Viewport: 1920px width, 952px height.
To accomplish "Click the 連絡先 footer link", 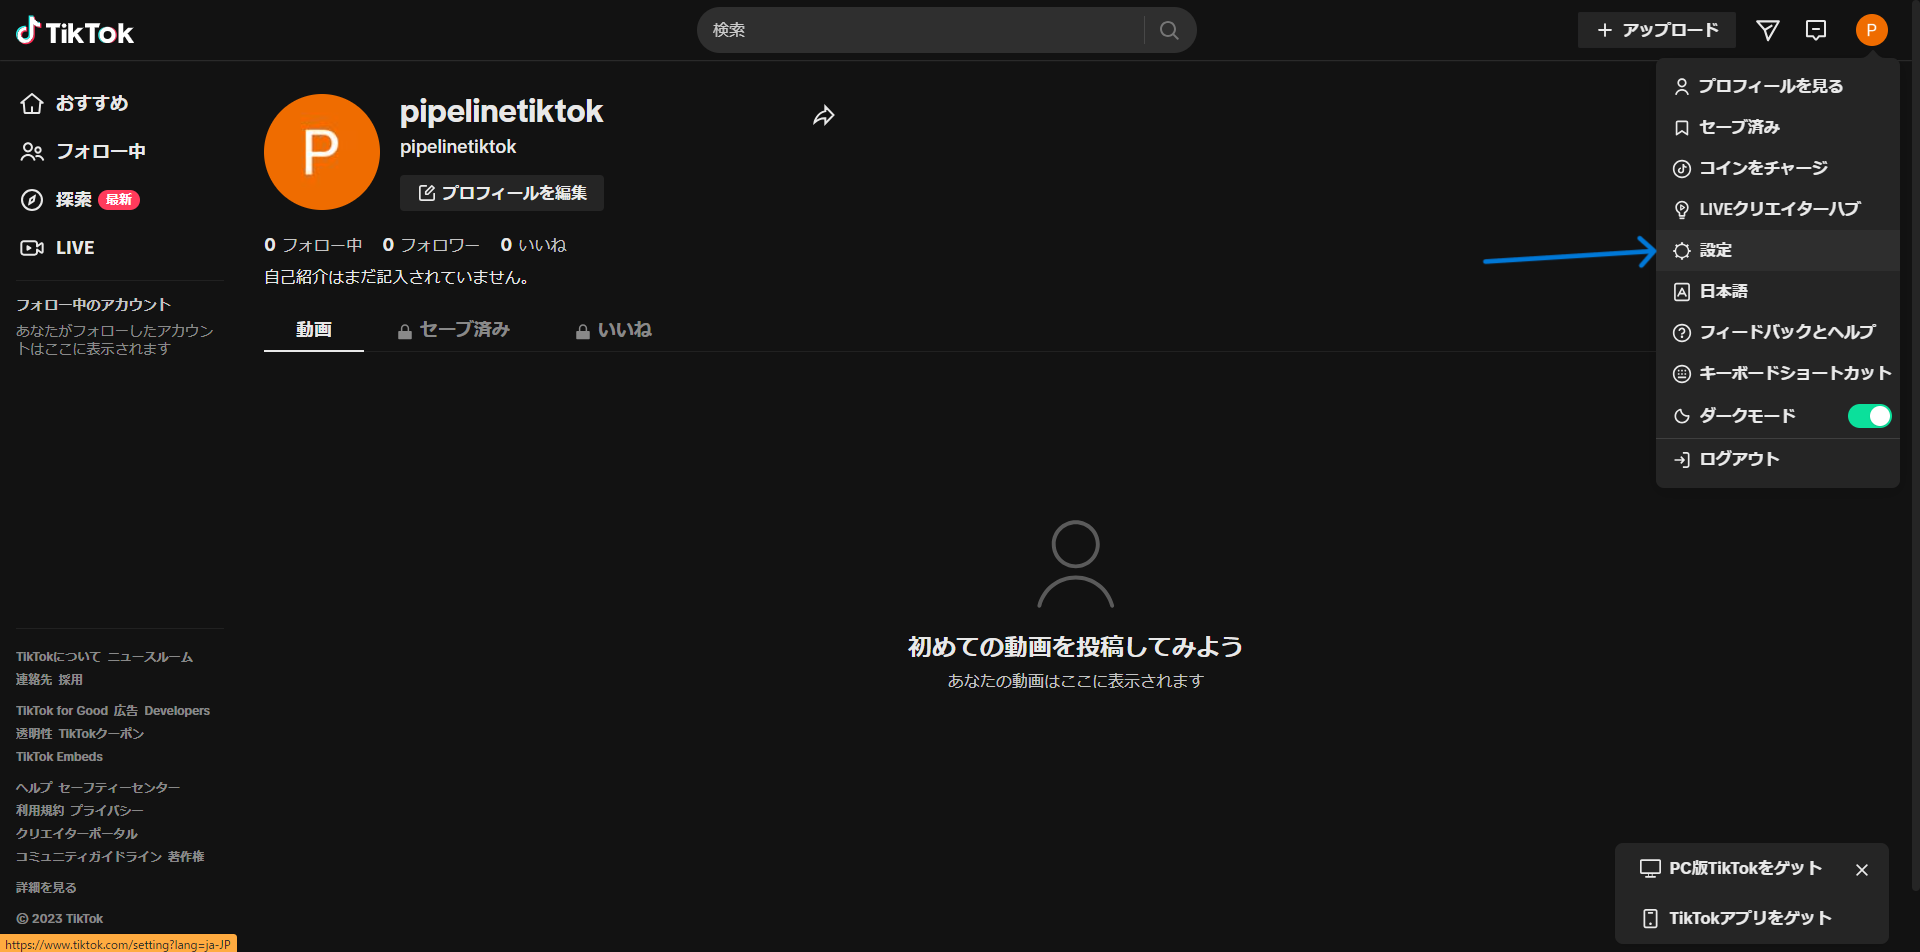I will click(34, 680).
